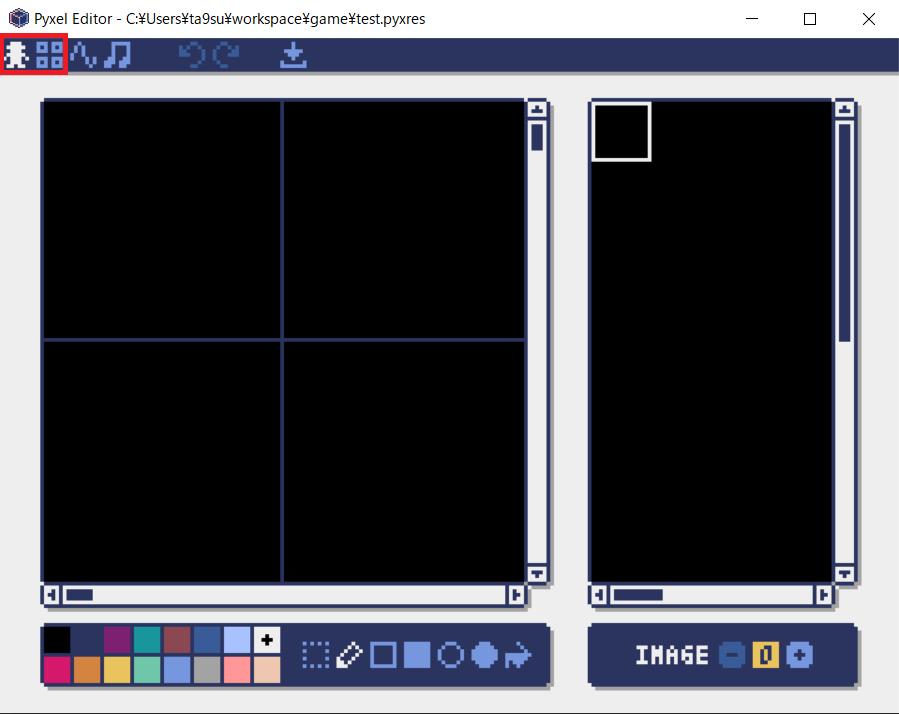Pick the cornflower blue swatch in bottom row
Viewport: 899px width, 714px height.
[177, 670]
